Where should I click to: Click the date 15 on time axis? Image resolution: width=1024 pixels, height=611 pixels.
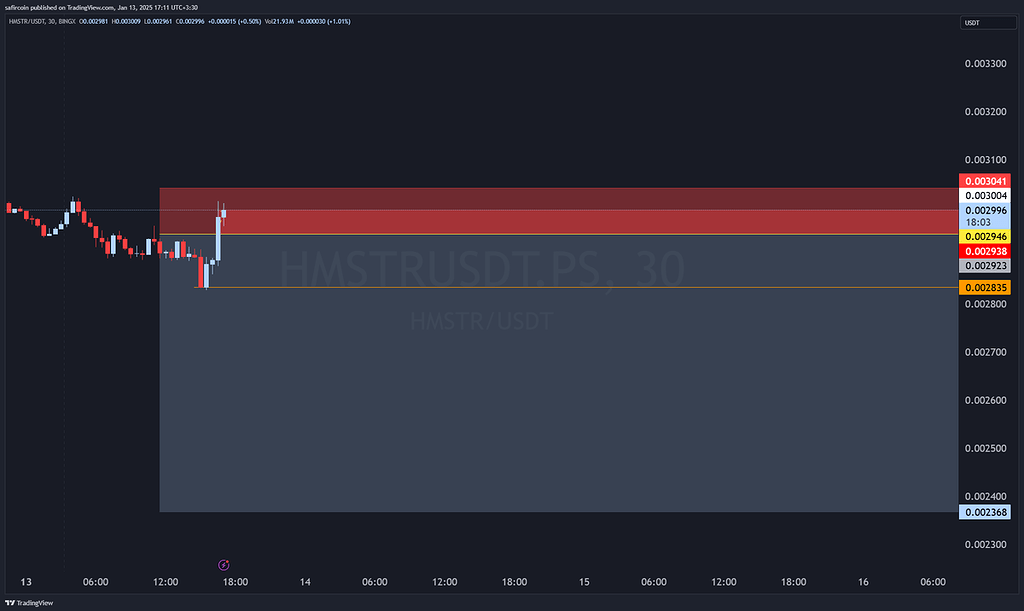[584, 582]
